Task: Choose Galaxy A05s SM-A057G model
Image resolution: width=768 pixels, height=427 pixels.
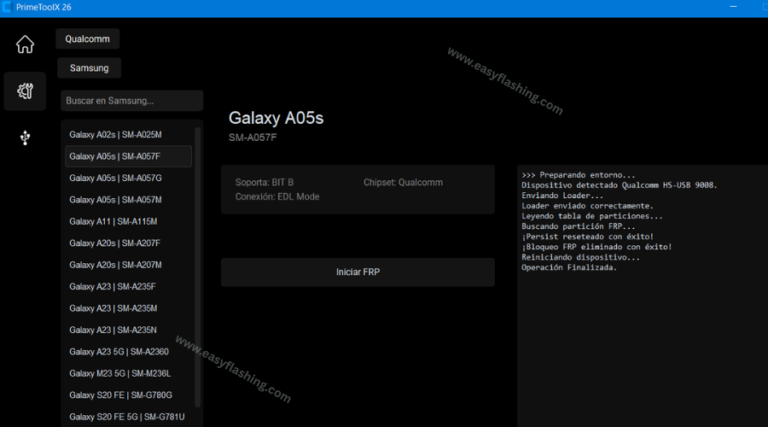Action: 128,178
